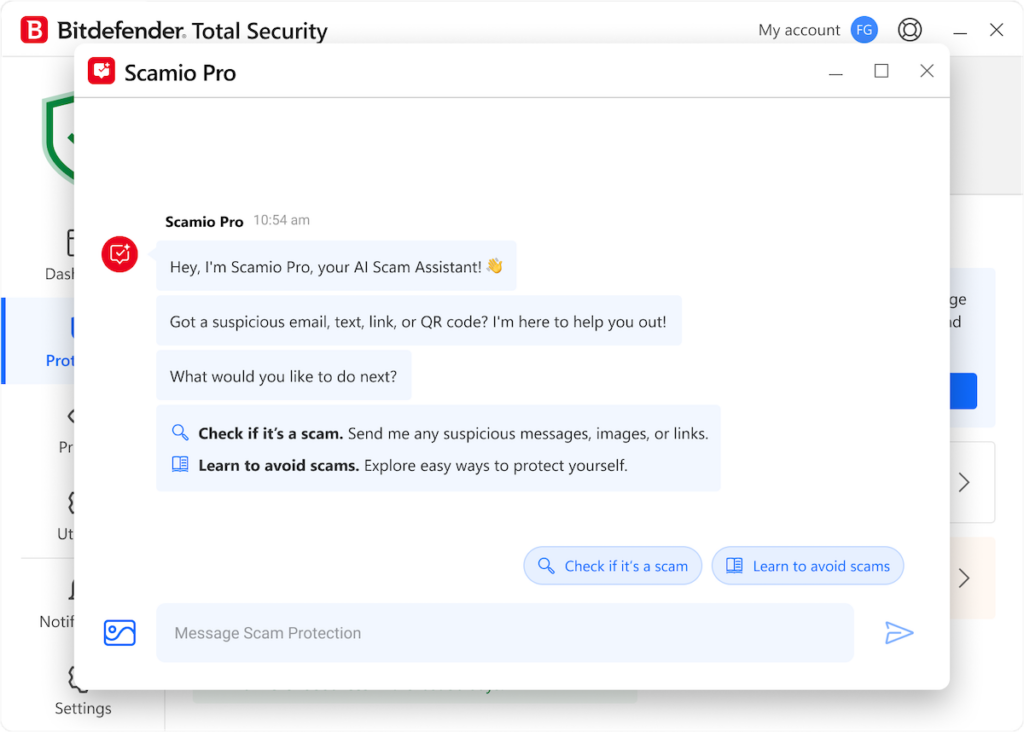Screen dimensions: 1024x732
Task: Open the settings gear in the top bar
Action: click(x=910, y=30)
